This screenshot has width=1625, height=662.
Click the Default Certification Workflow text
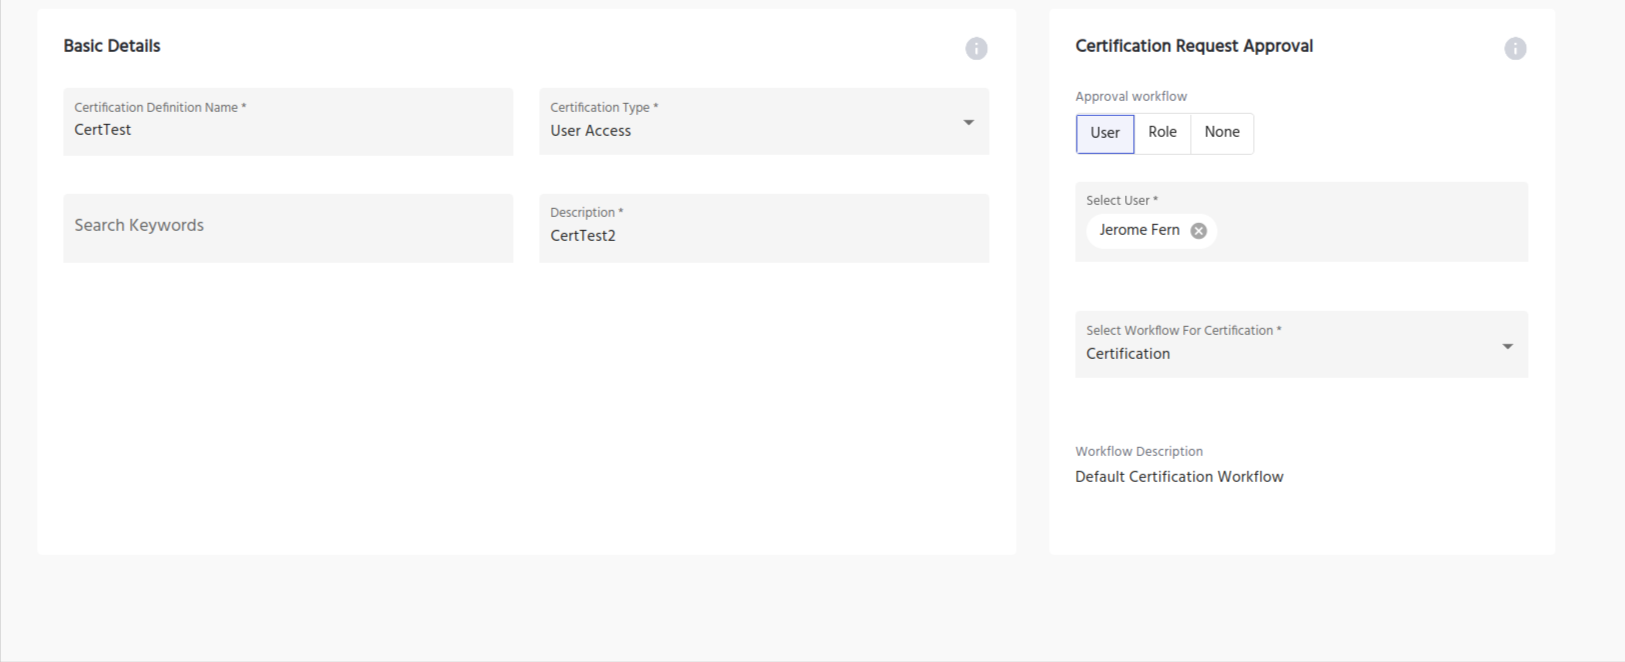1179,477
